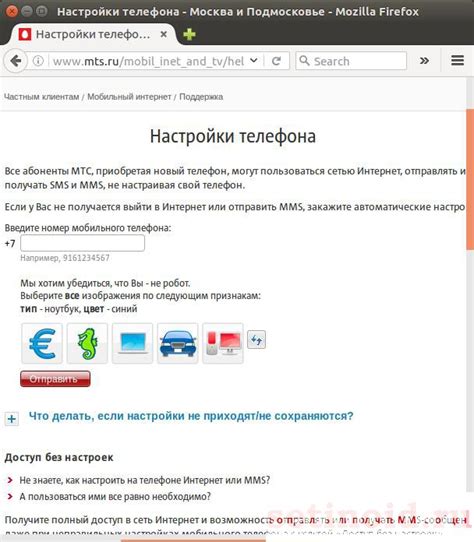
Task: Open site identity info icon
Action: click(38, 61)
